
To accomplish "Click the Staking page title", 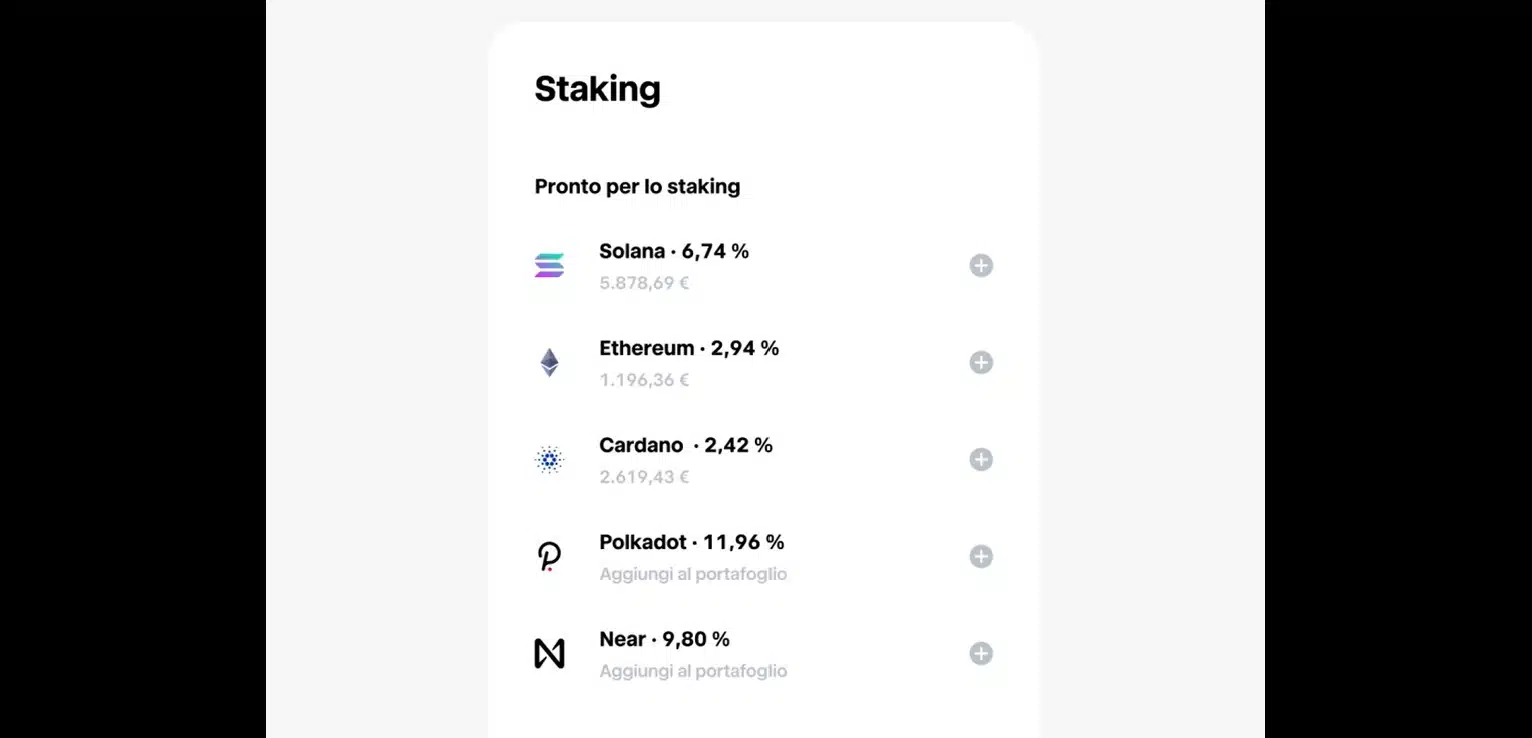I will (x=597, y=89).
